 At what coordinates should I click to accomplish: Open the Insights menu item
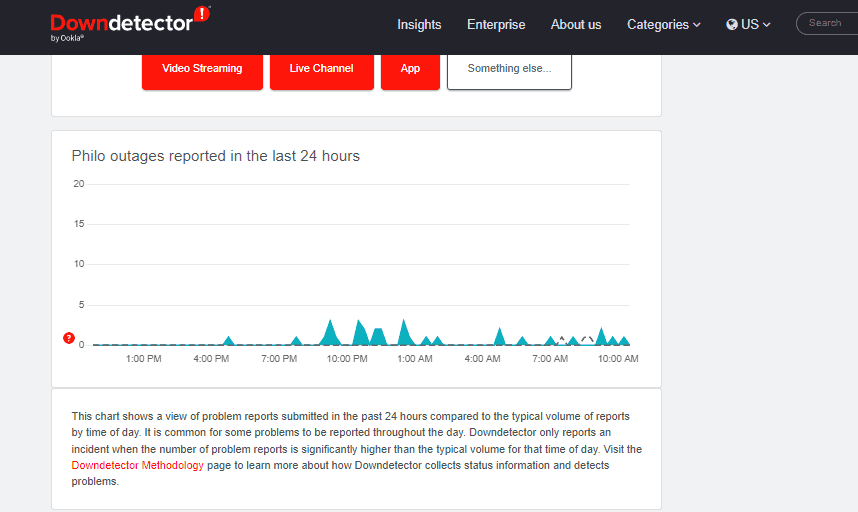(419, 25)
